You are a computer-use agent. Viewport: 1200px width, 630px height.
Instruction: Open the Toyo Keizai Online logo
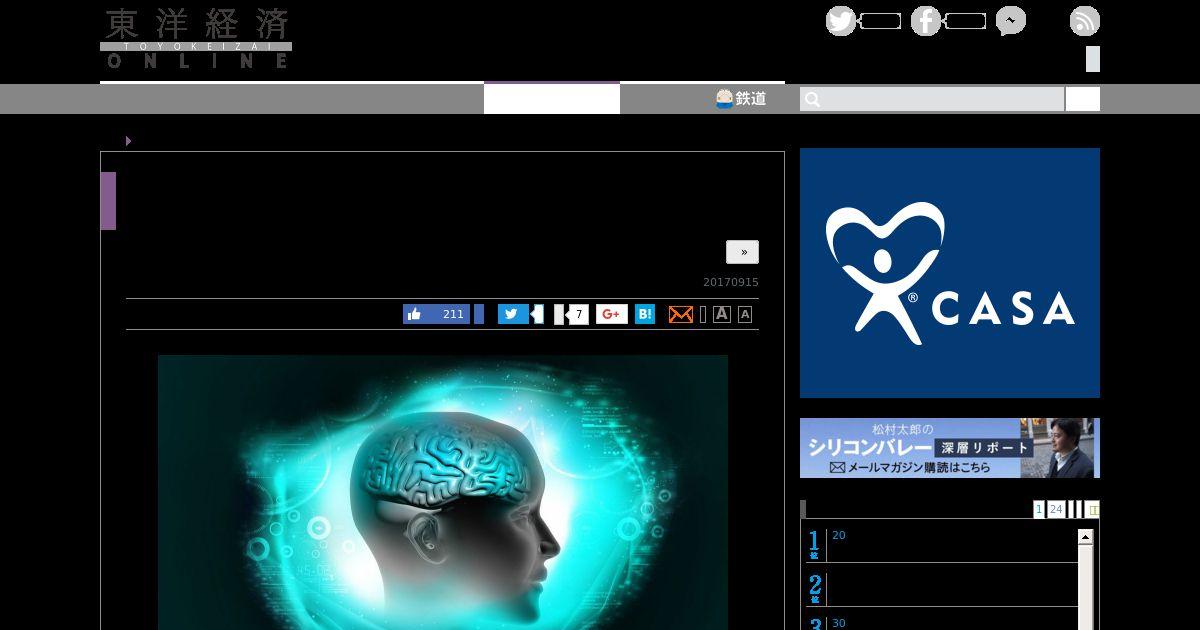point(196,38)
